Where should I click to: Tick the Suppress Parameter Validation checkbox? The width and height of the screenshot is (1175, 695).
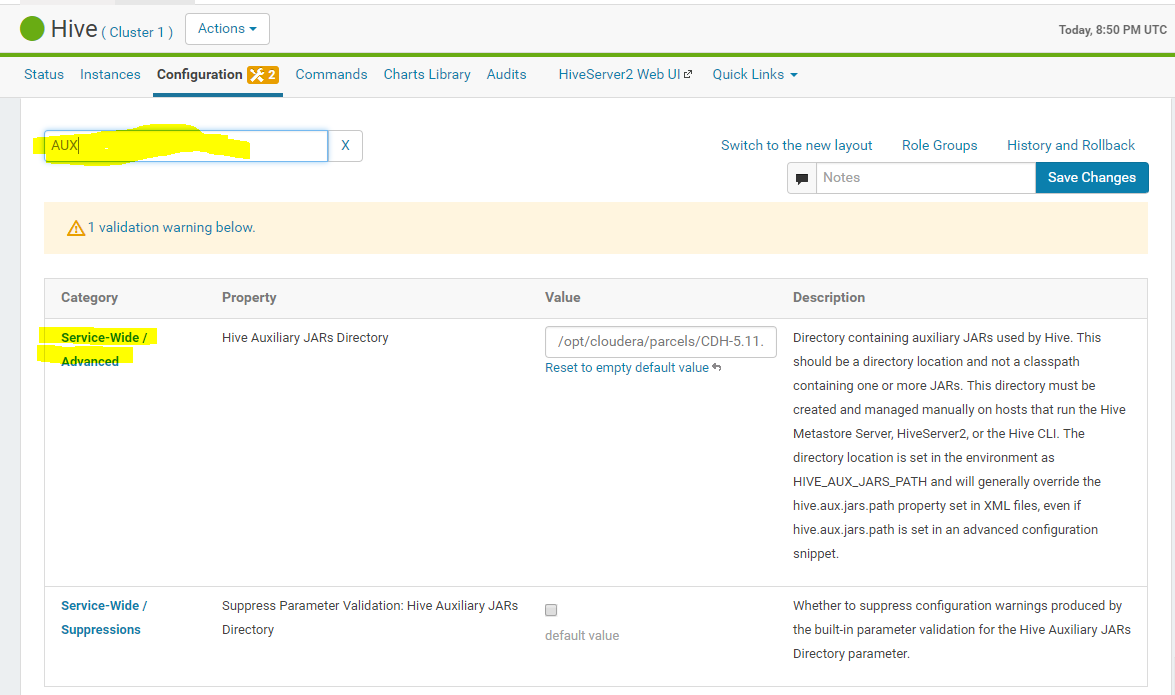point(551,610)
